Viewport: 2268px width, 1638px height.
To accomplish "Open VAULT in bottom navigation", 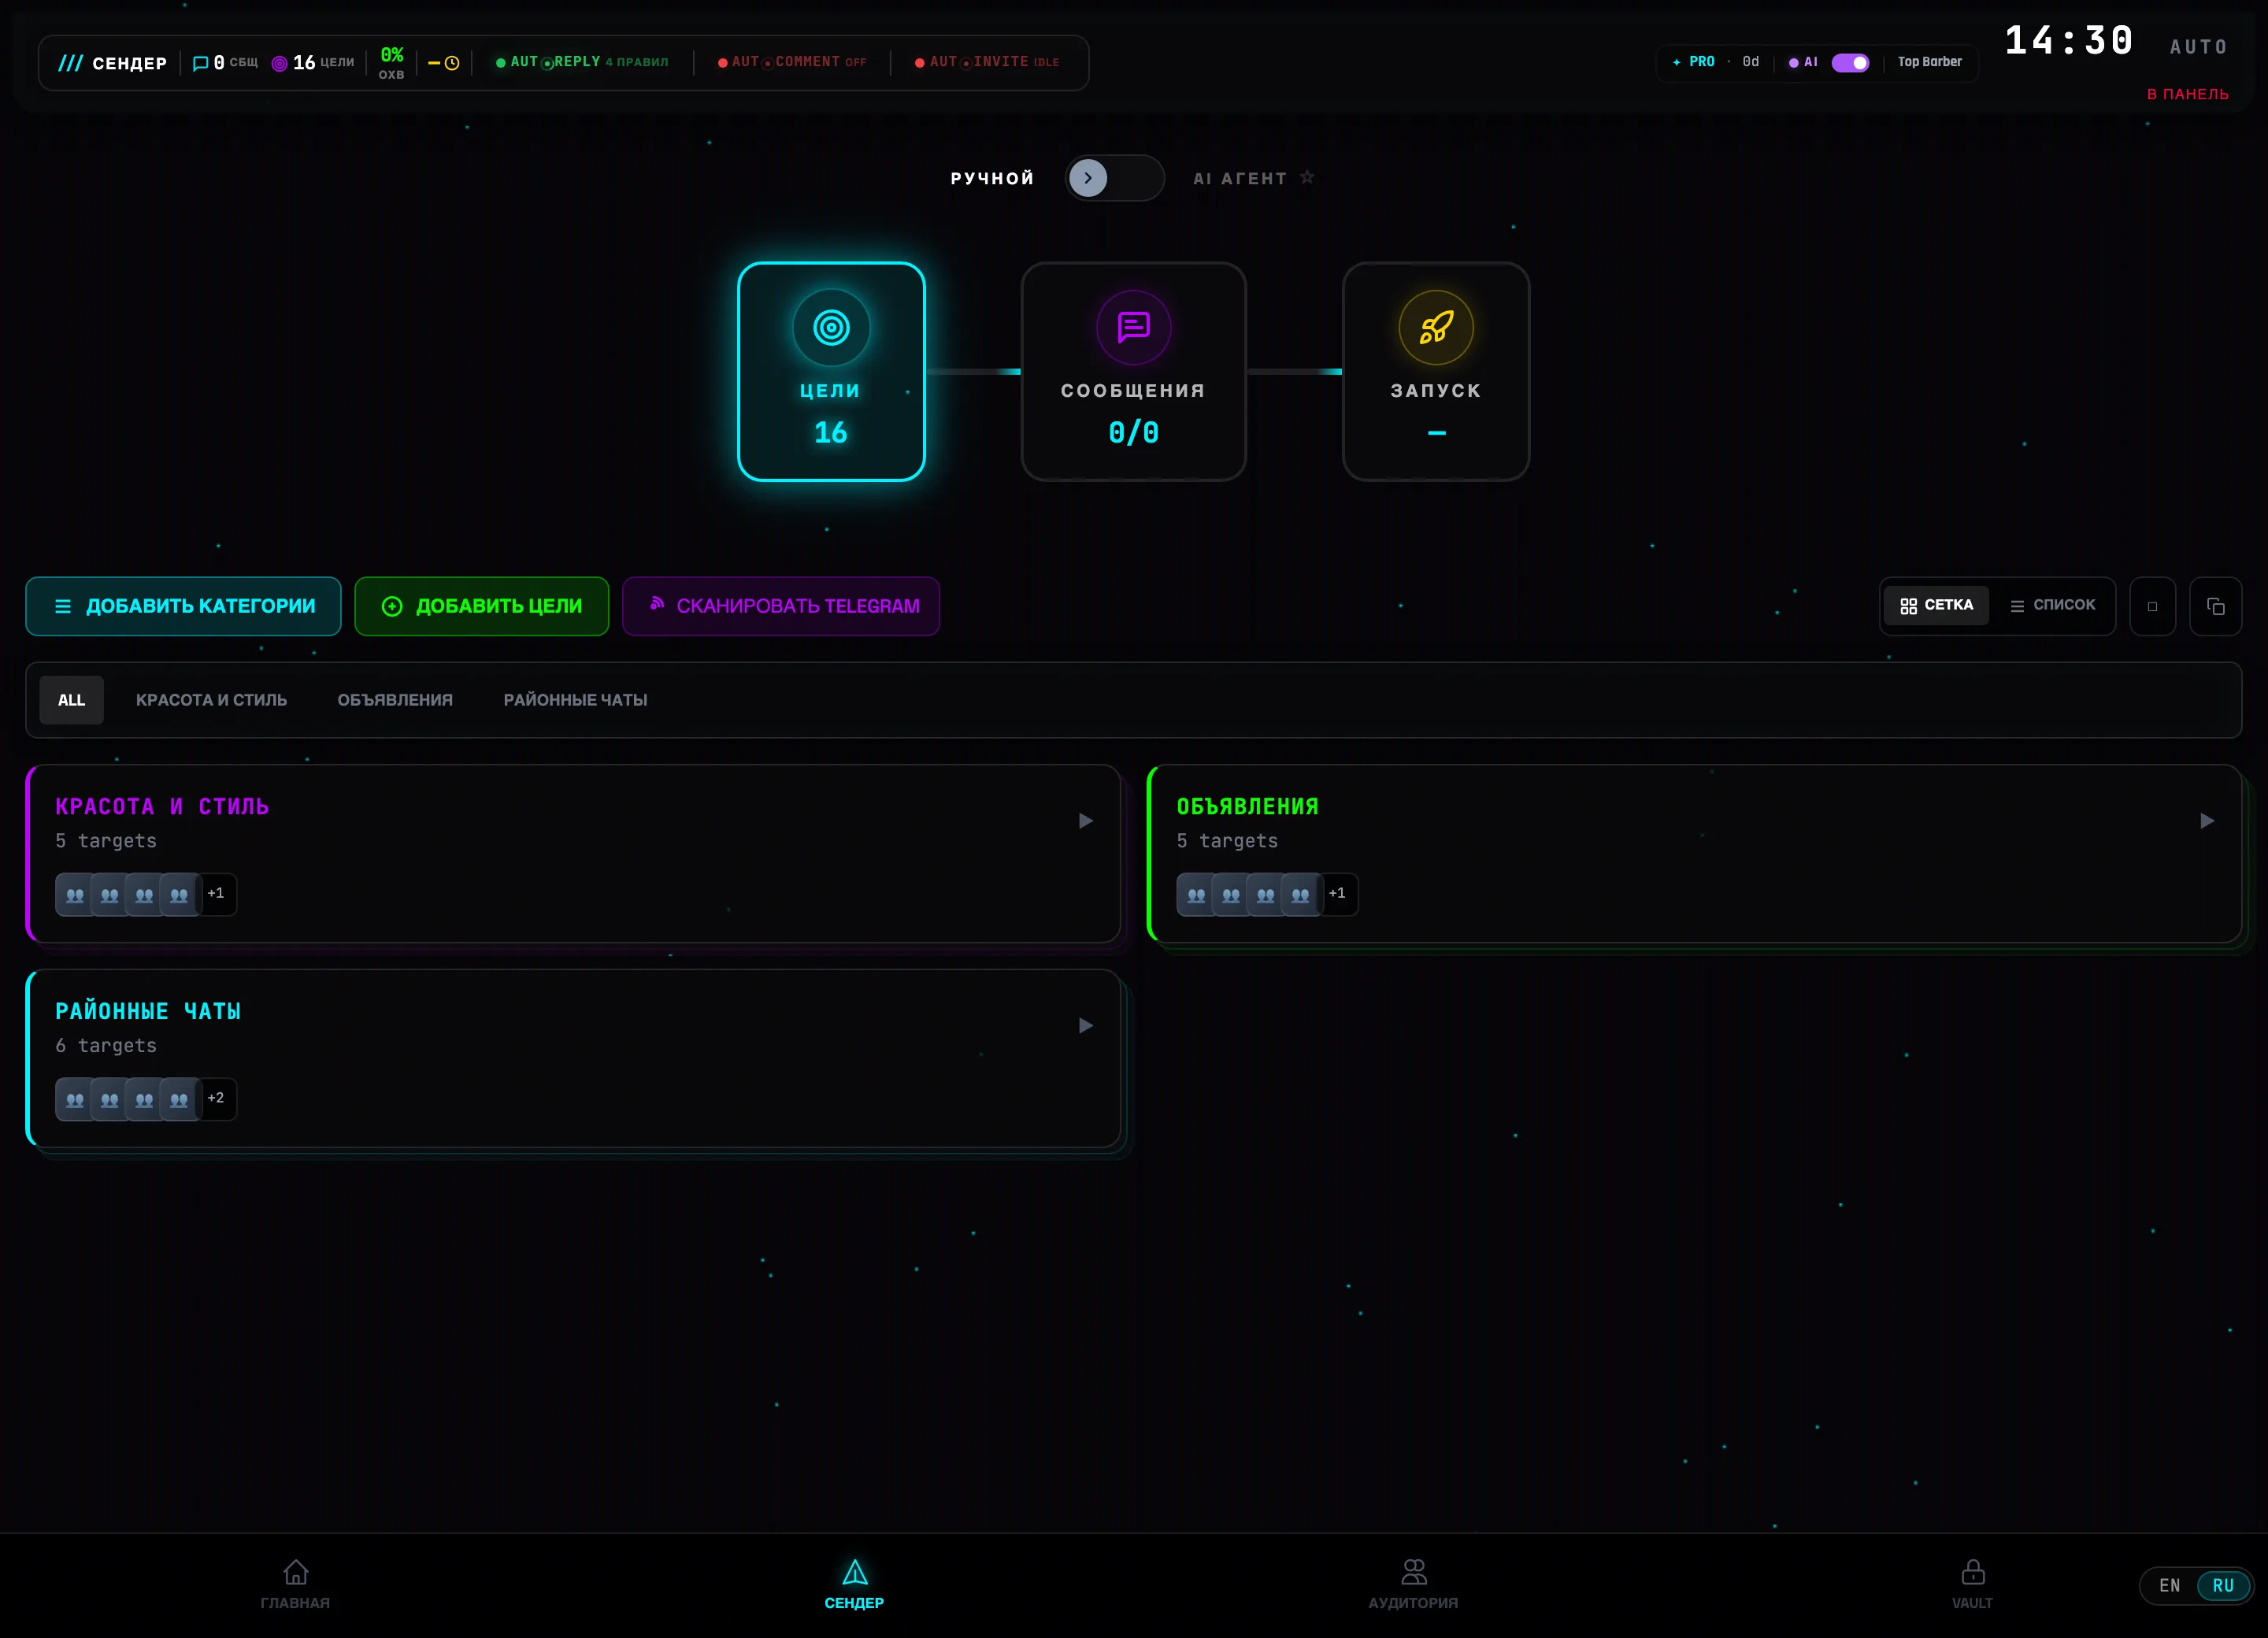I will tap(1972, 1584).
